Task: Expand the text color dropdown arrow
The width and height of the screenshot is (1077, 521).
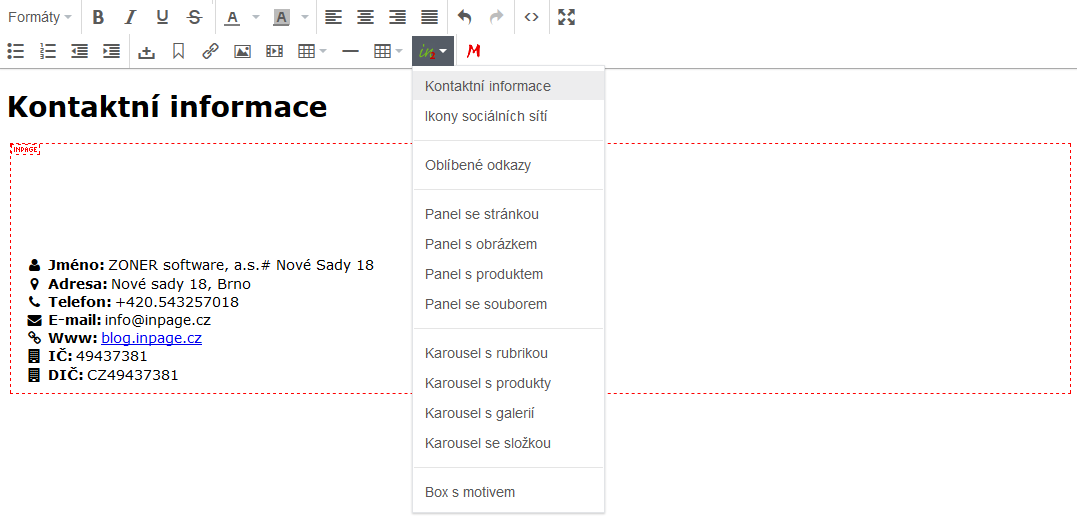Action: pyautogui.click(x=255, y=17)
